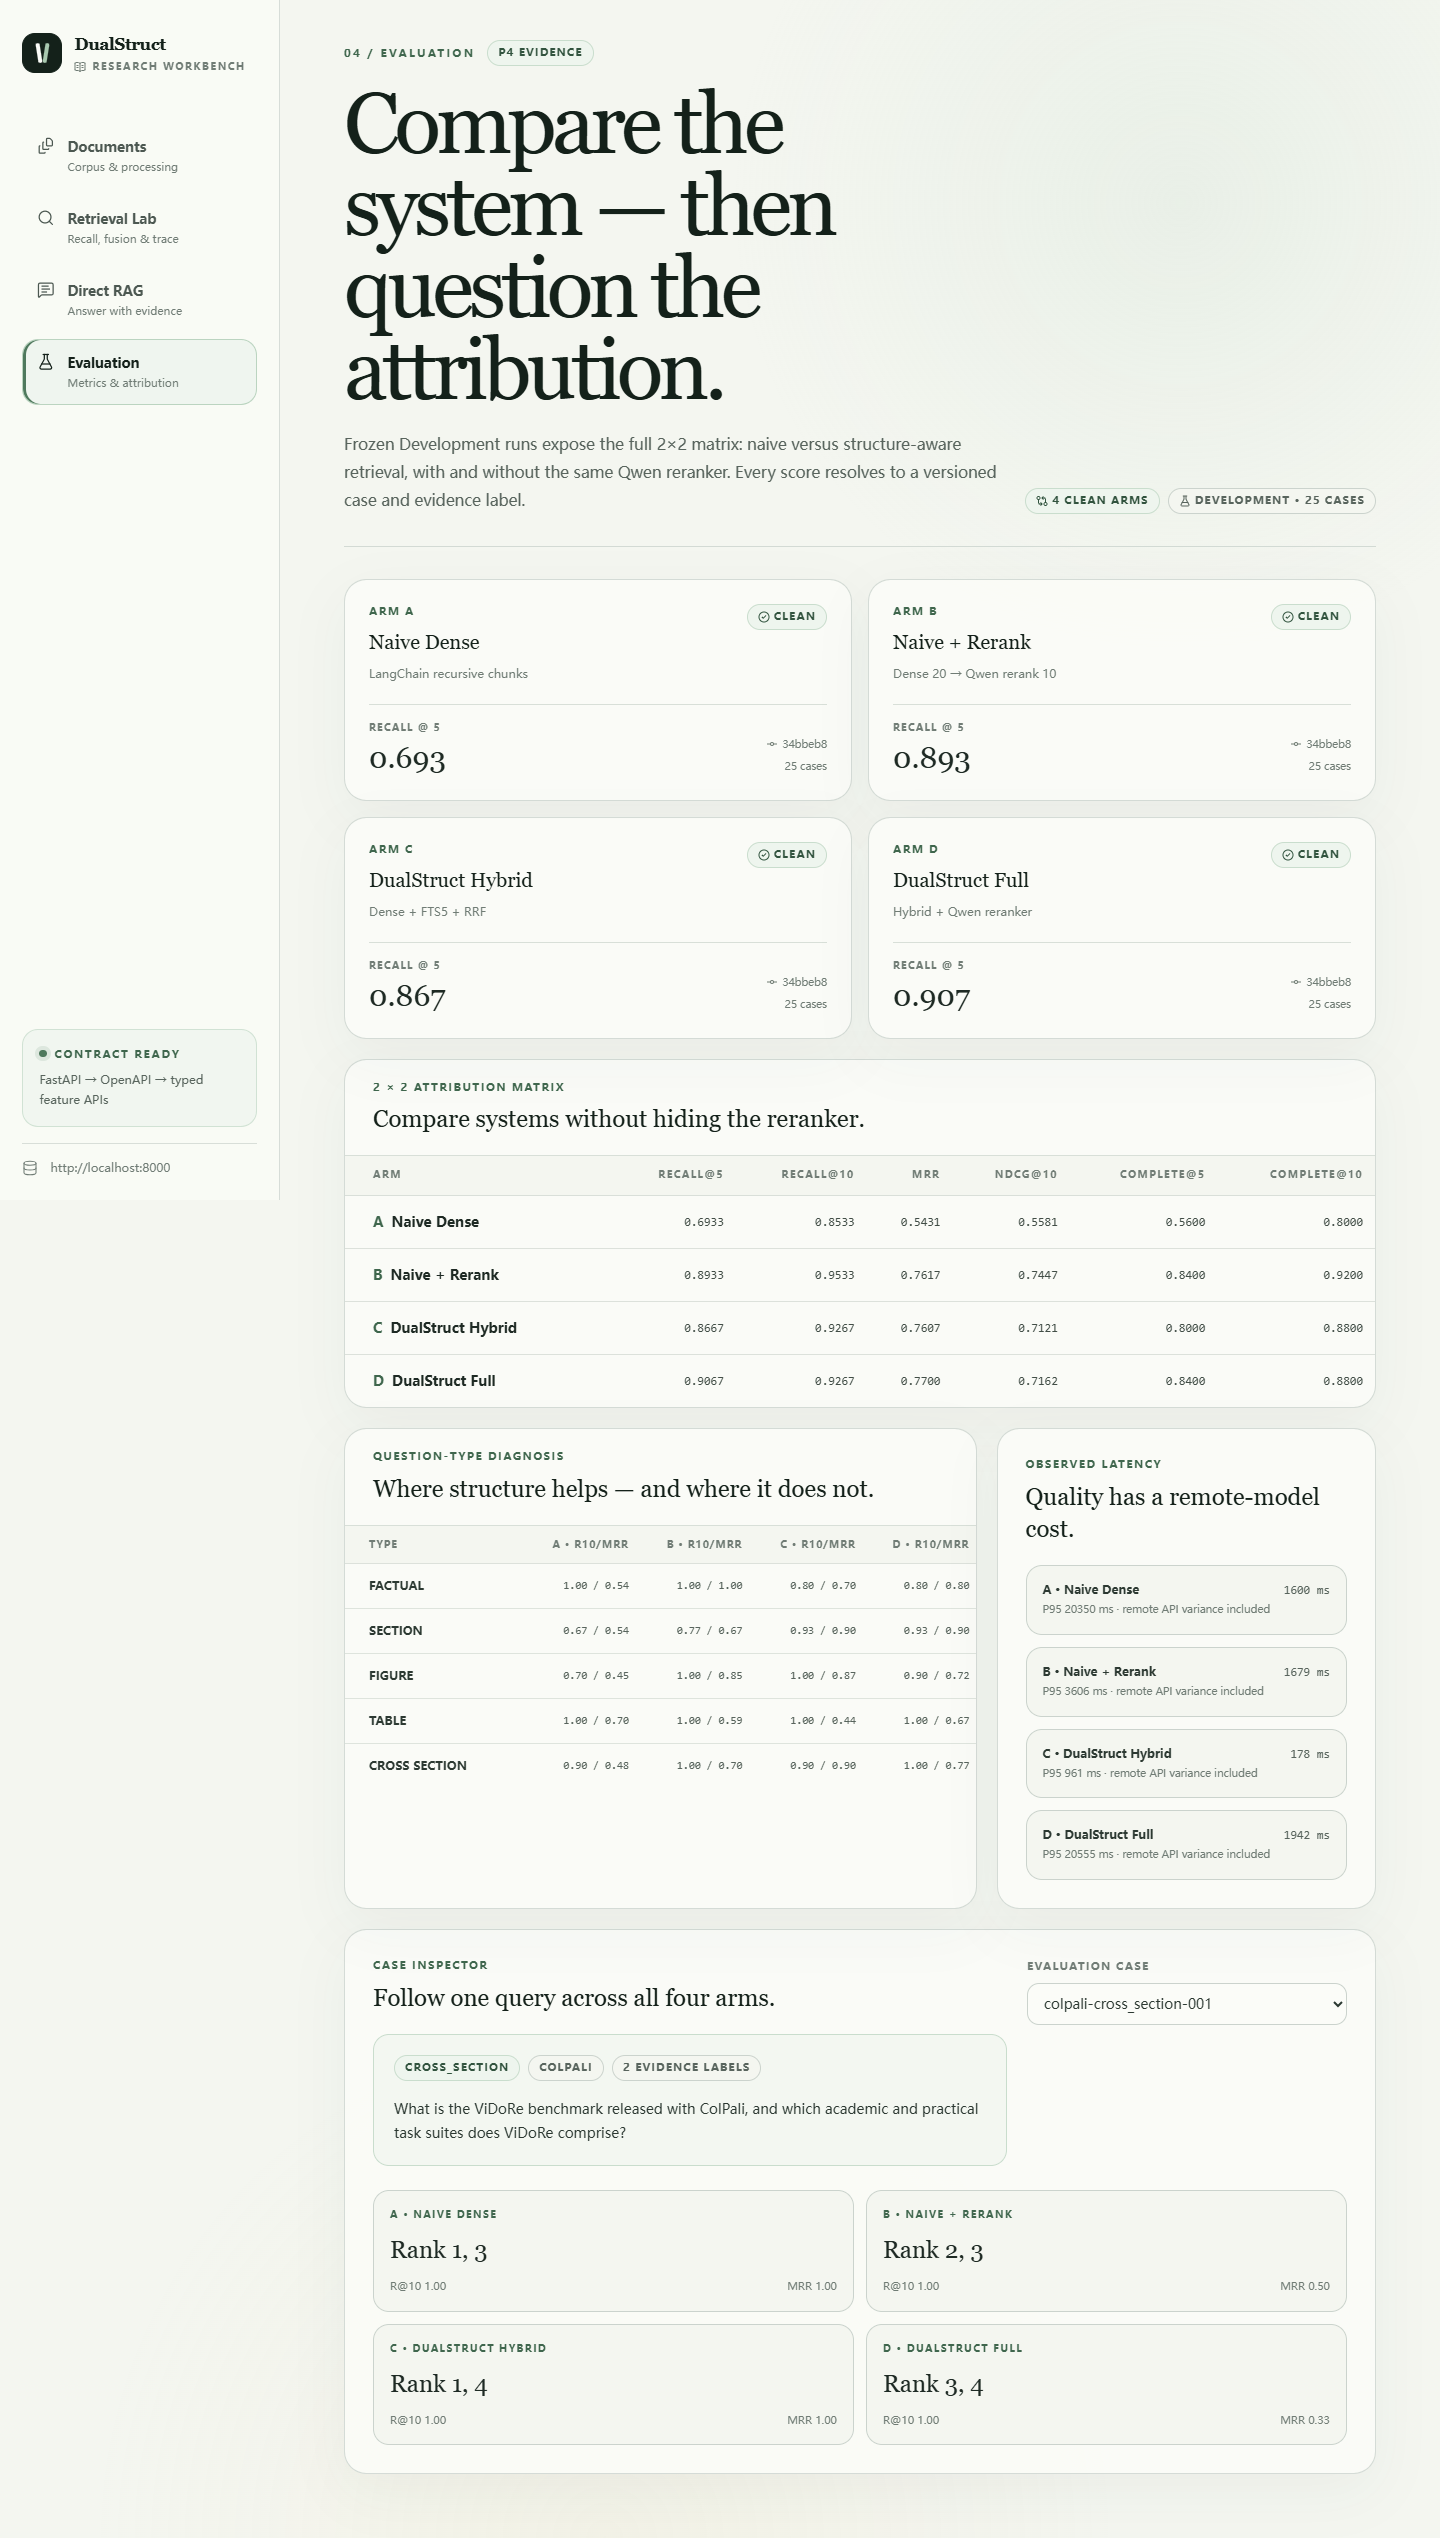Click the check icon in Arm D Clean badge

(1288, 855)
